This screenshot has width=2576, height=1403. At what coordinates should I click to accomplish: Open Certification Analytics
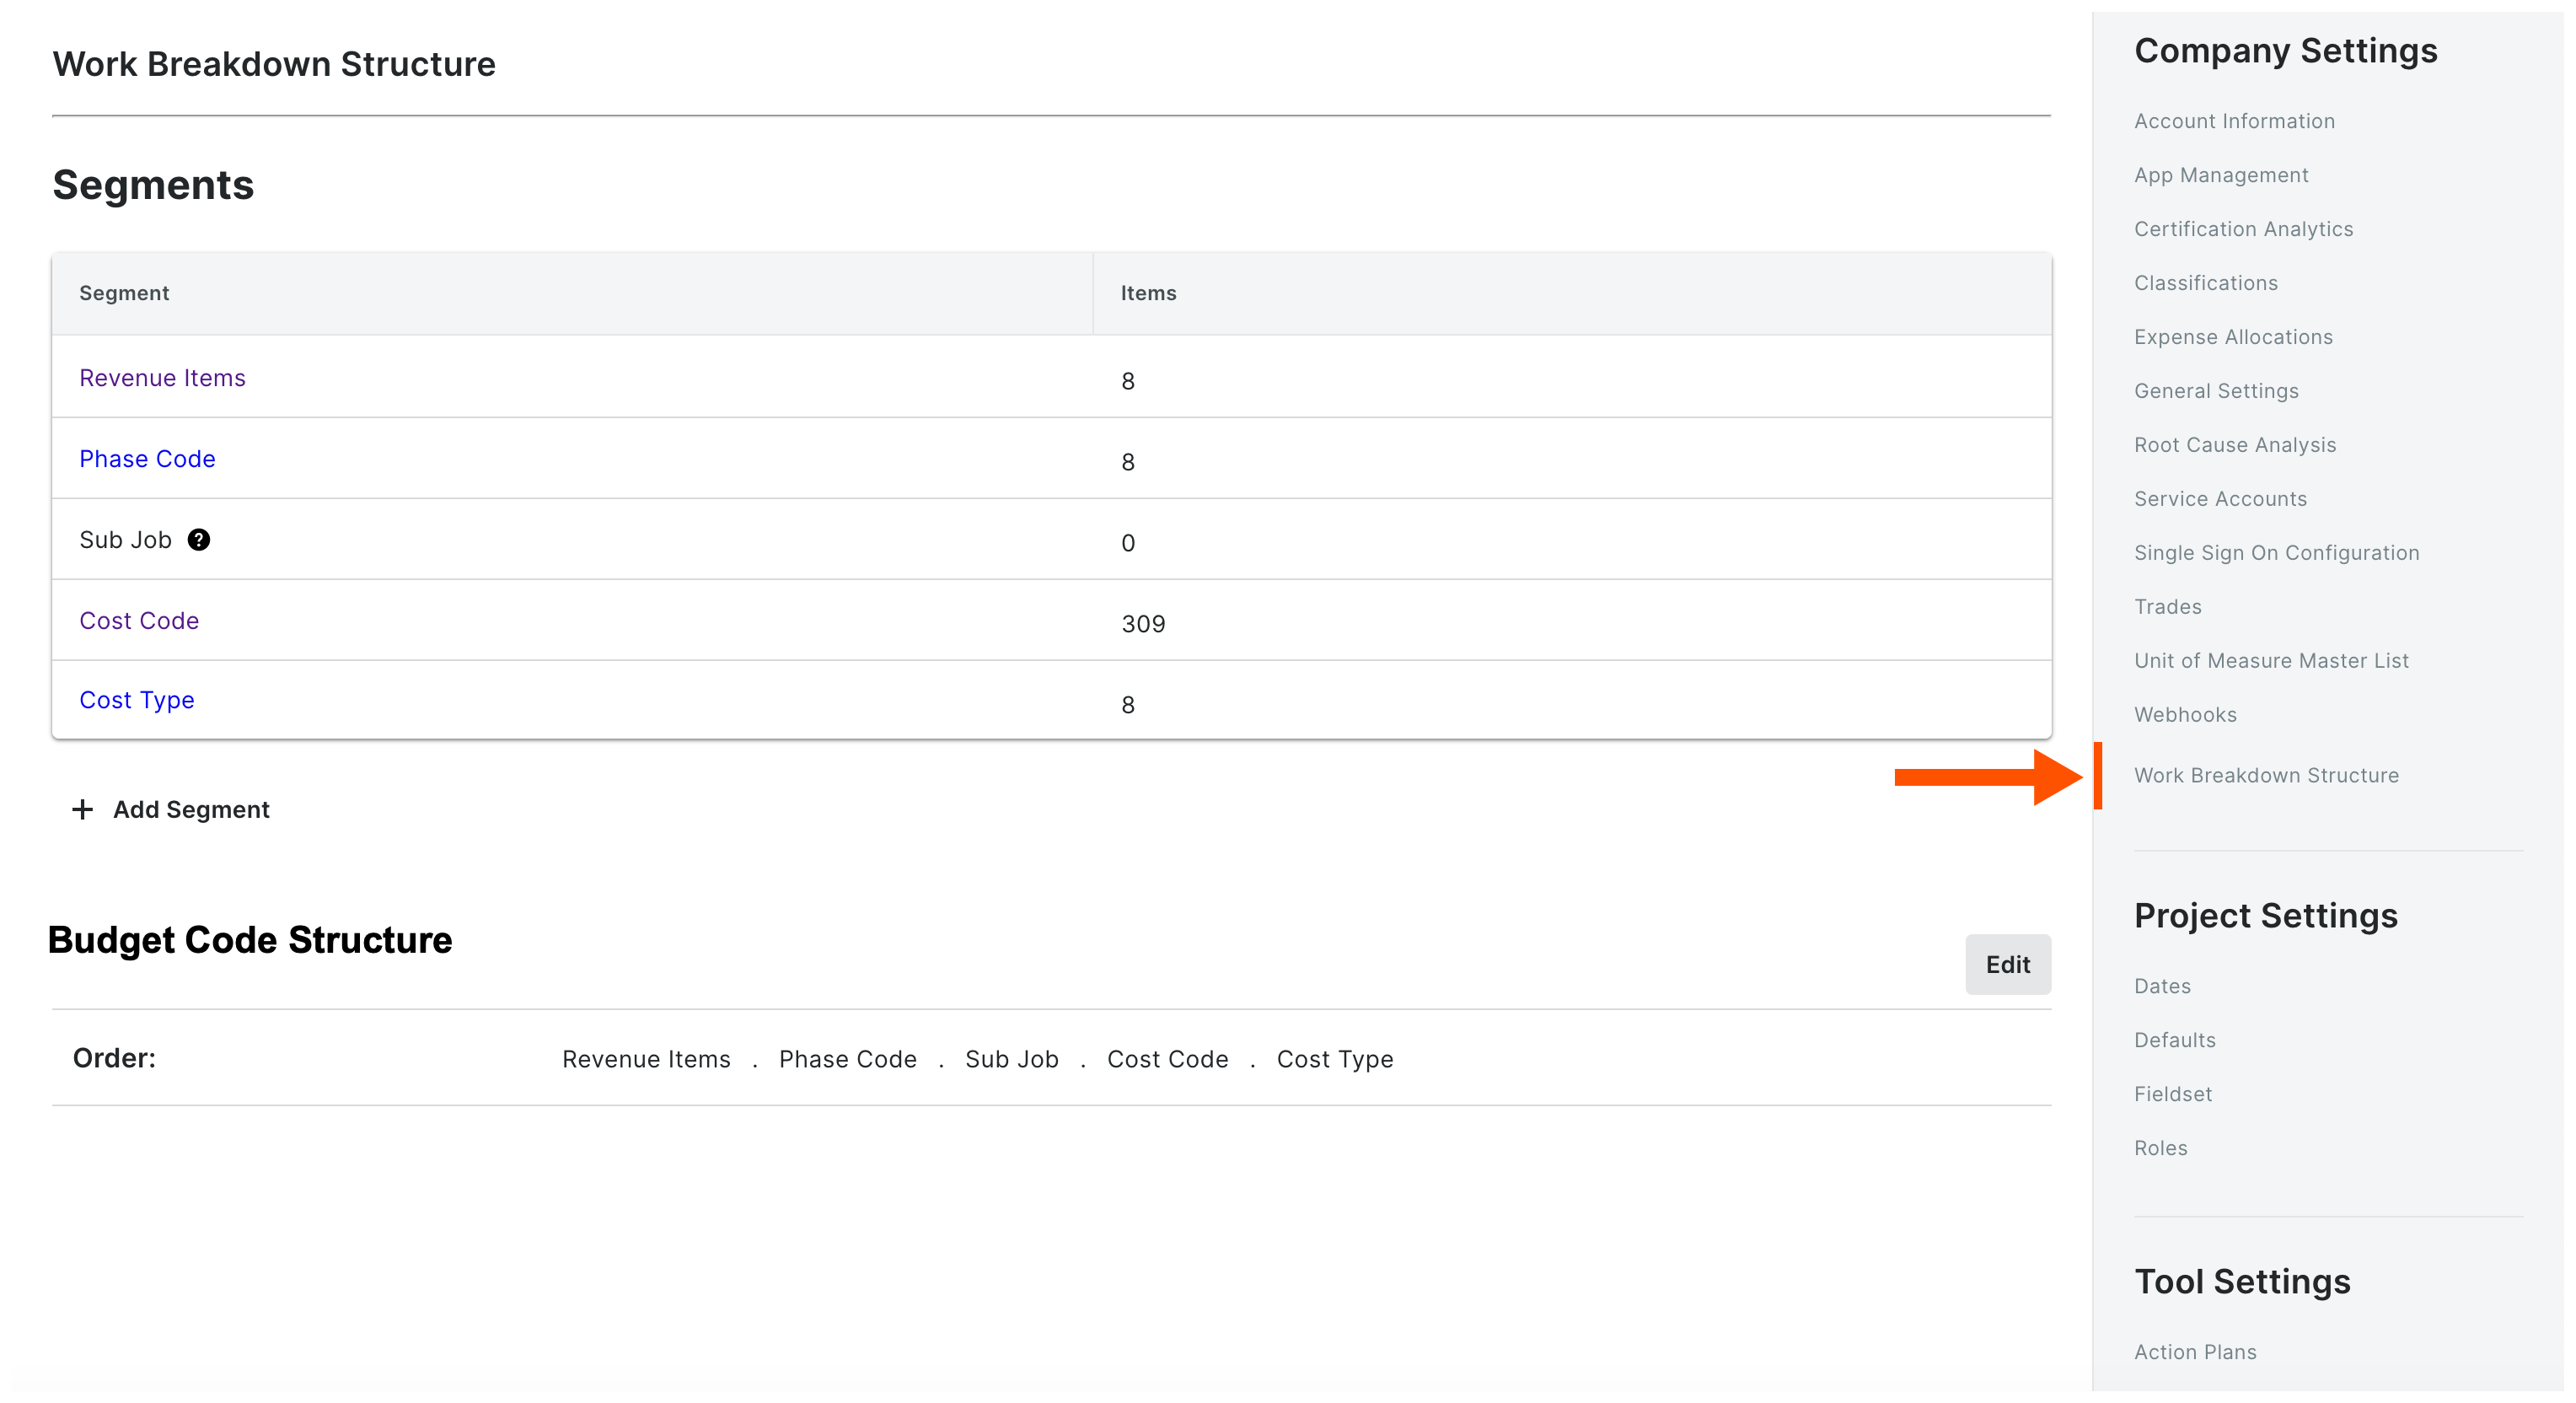tap(2243, 229)
